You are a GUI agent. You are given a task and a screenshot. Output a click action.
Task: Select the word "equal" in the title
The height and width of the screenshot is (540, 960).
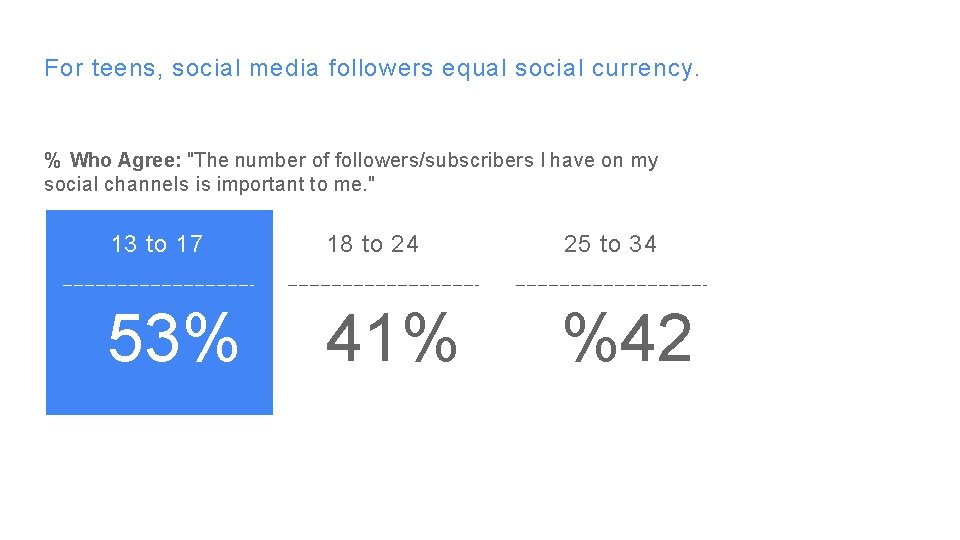point(474,69)
